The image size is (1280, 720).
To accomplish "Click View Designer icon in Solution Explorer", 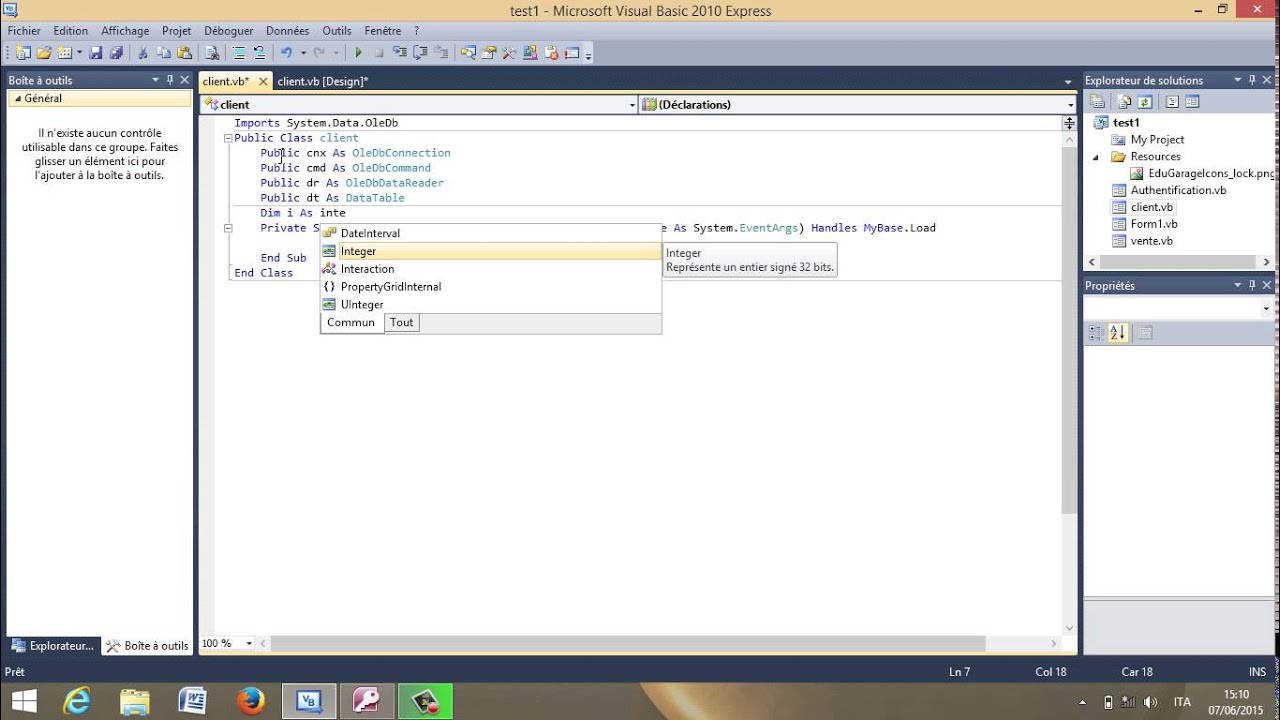I will pos(1192,101).
